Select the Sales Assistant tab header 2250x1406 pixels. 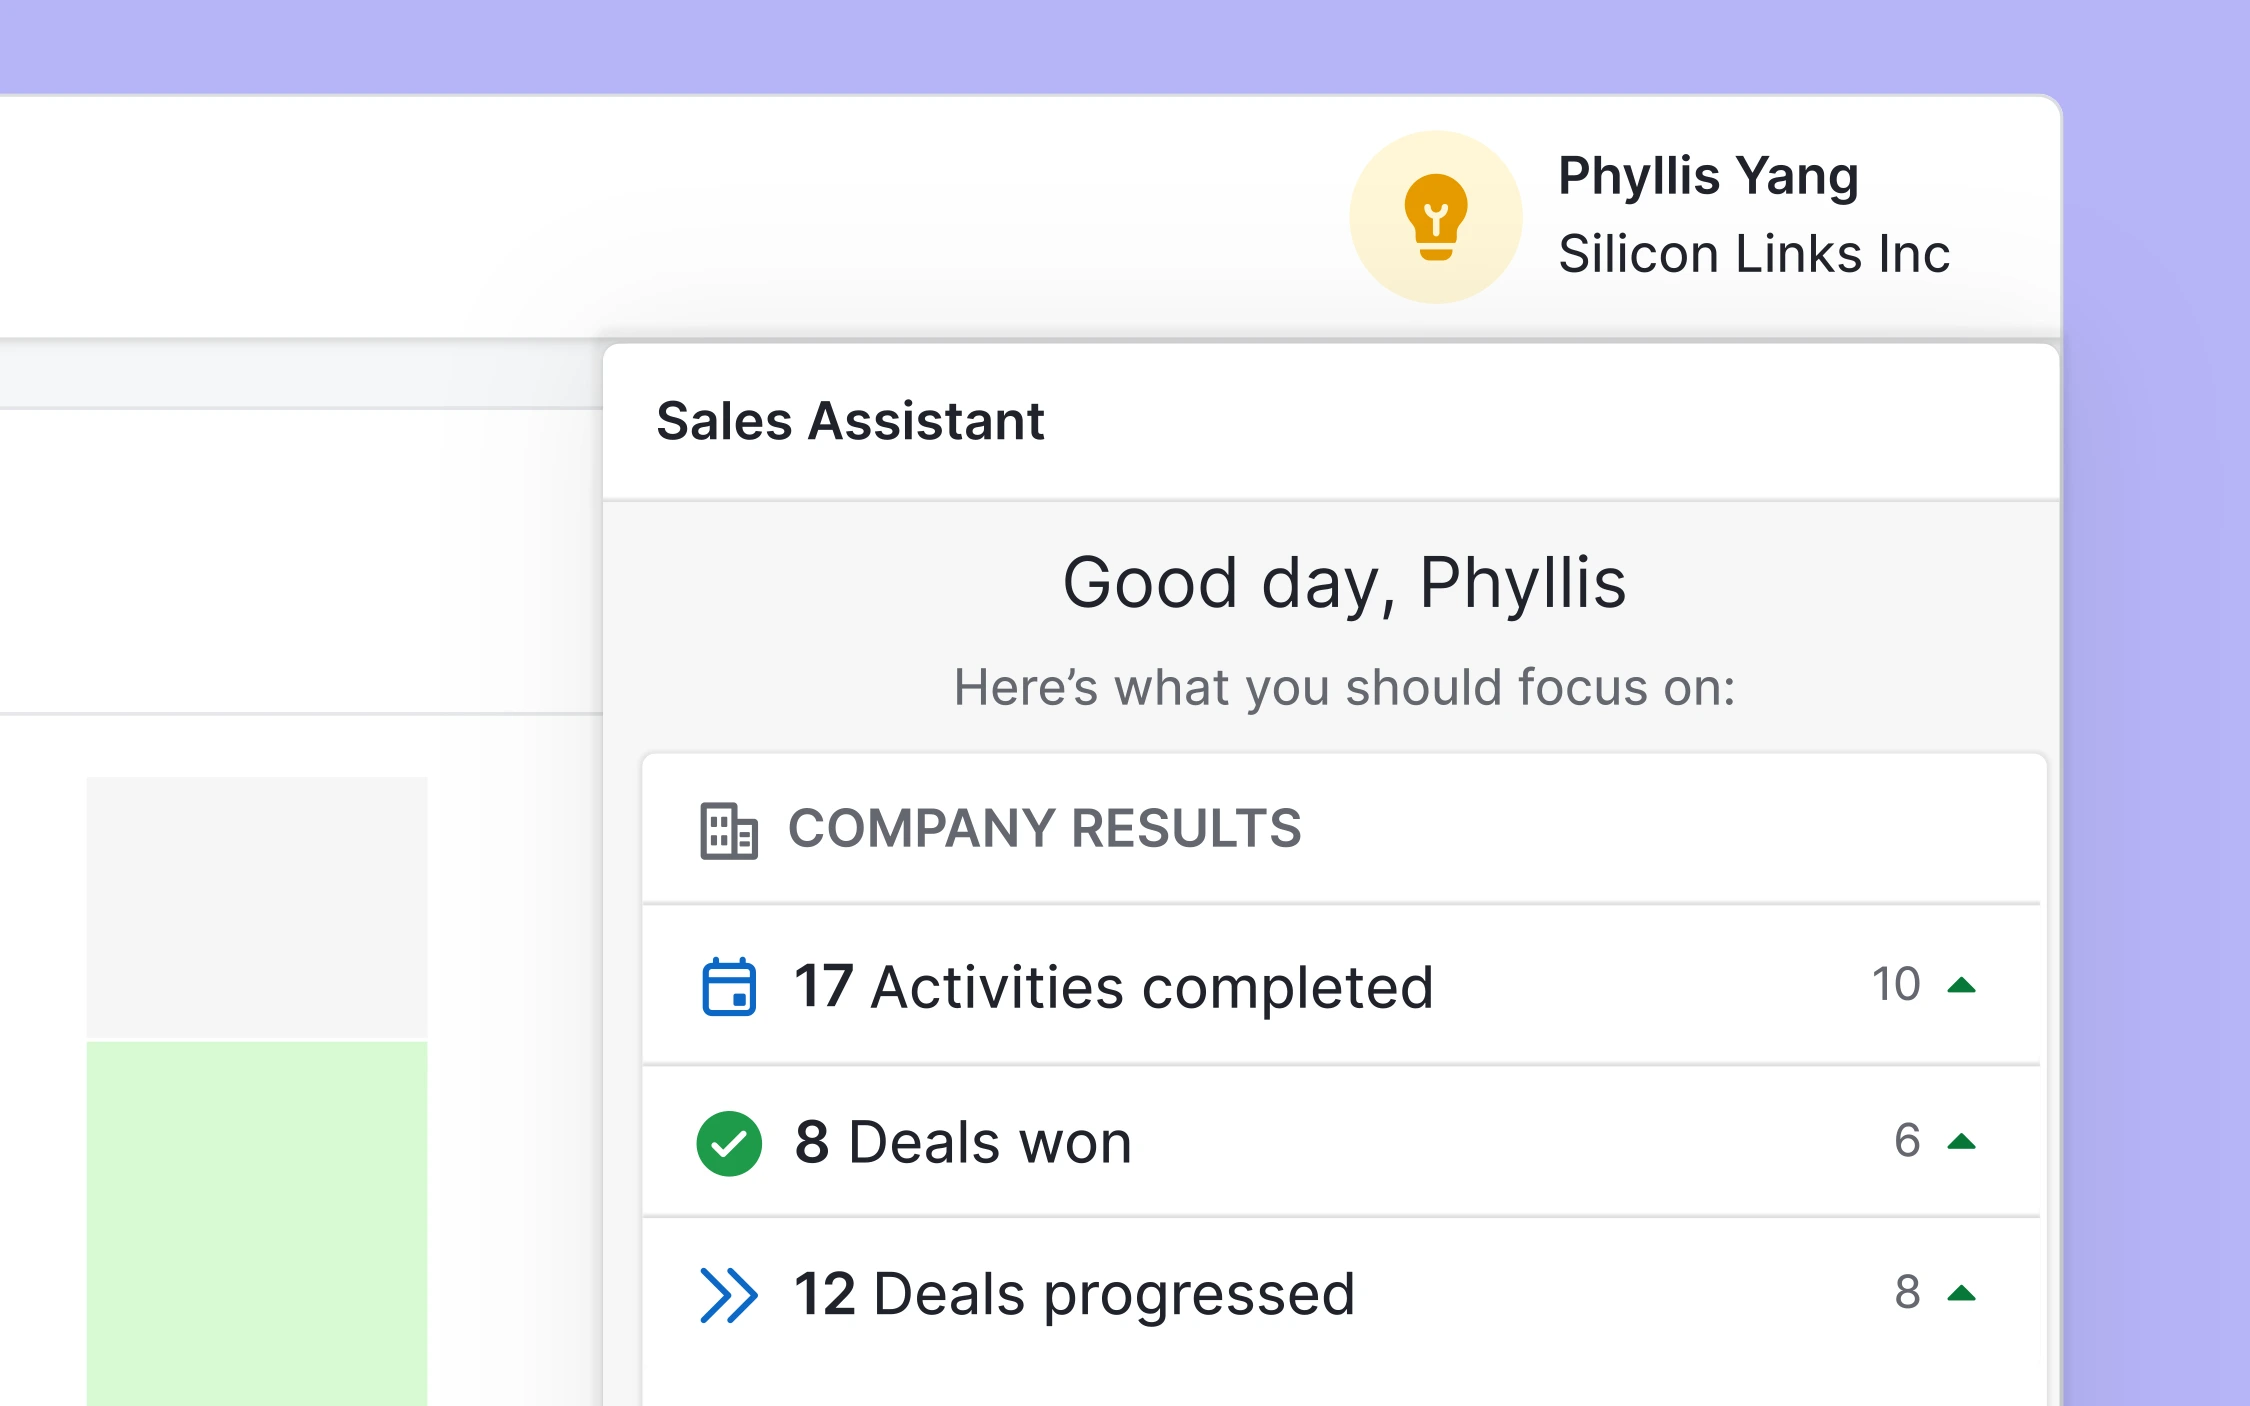click(x=851, y=421)
